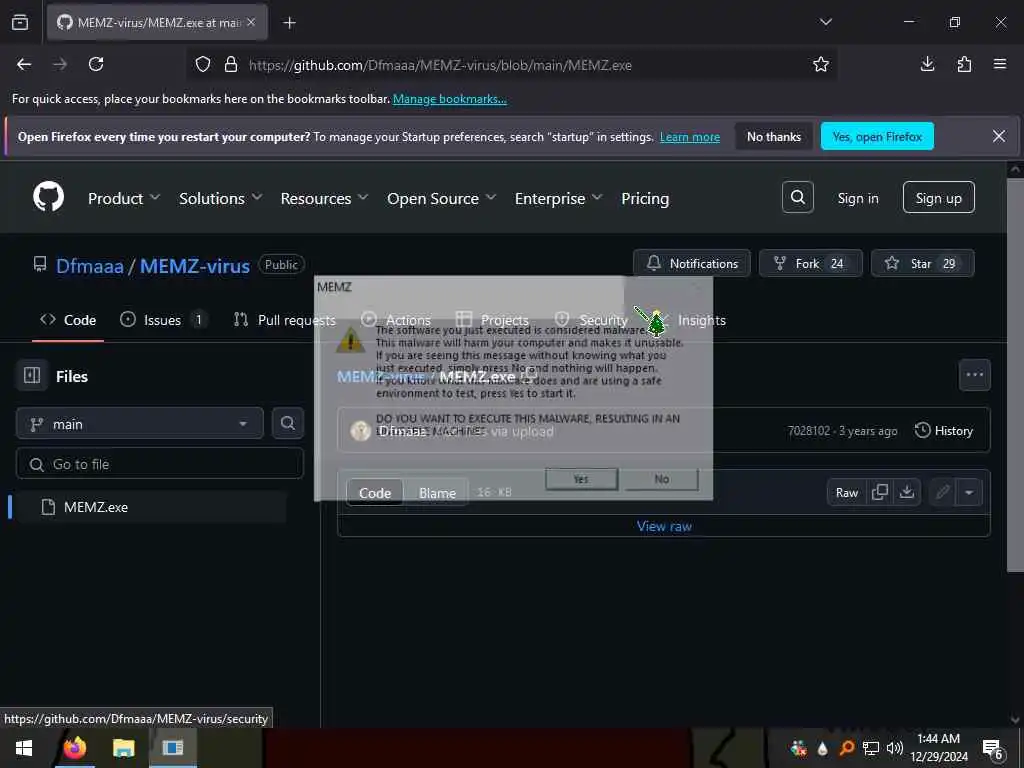
Task: Open the list all tabs dropdown
Action: (825, 22)
